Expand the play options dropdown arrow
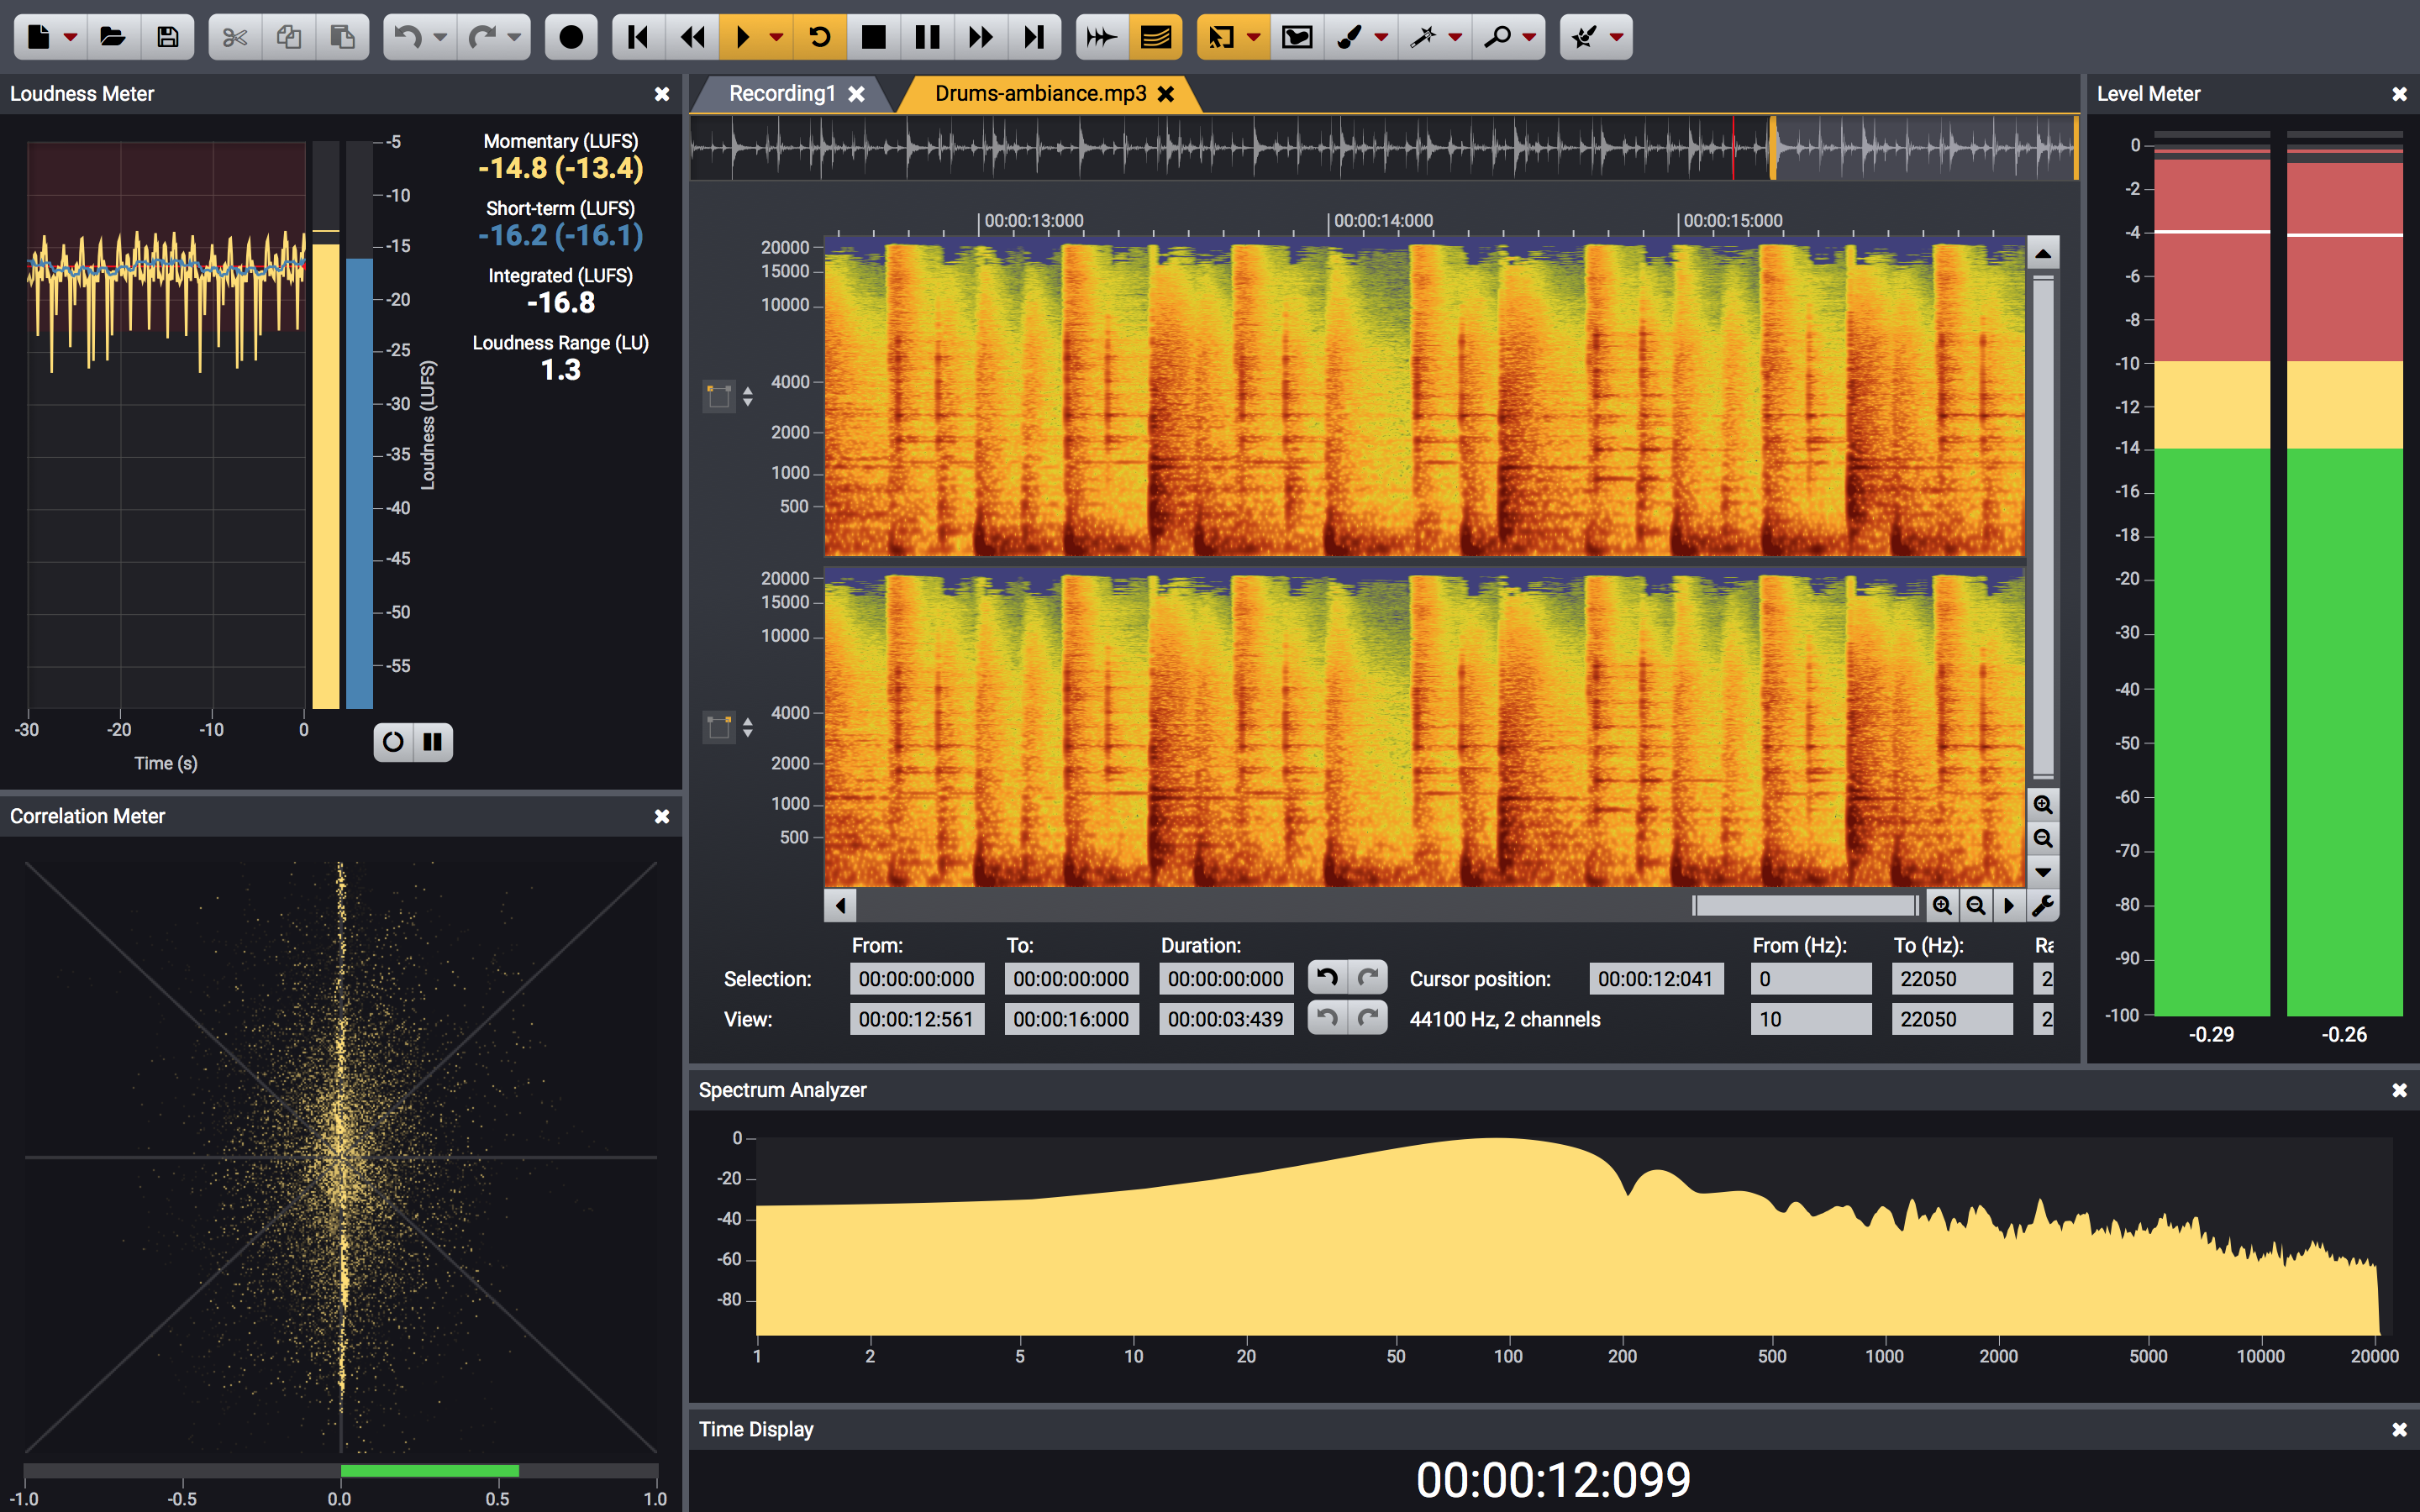The width and height of the screenshot is (2420, 1512). pyautogui.click(x=776, y=37)
